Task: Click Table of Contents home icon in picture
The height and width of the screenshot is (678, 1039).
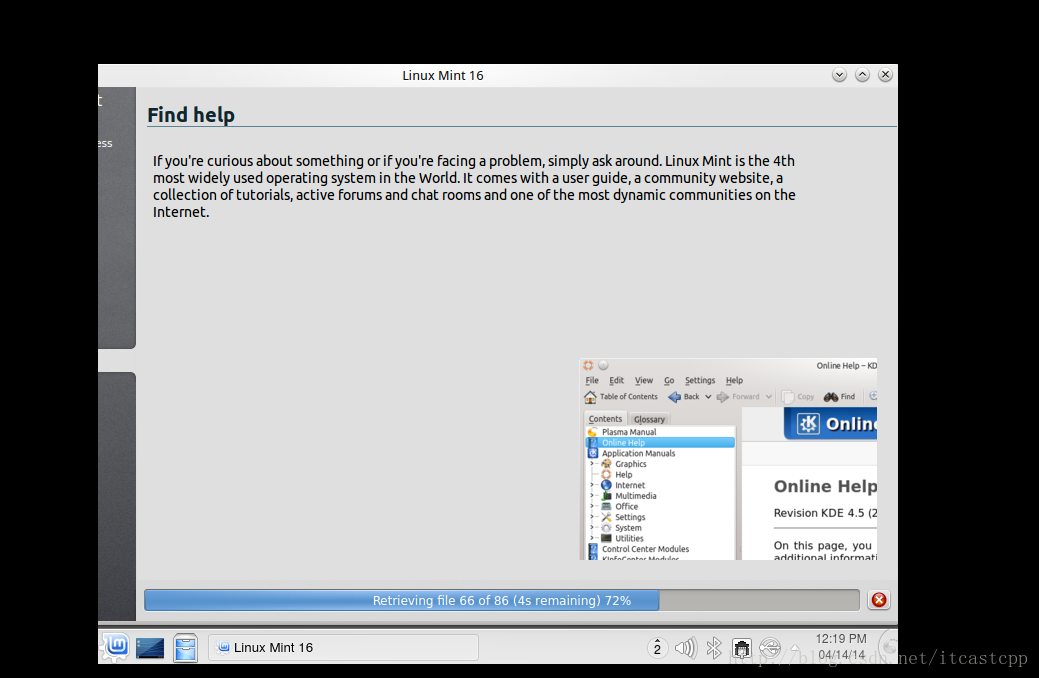Action: [590, 396]
